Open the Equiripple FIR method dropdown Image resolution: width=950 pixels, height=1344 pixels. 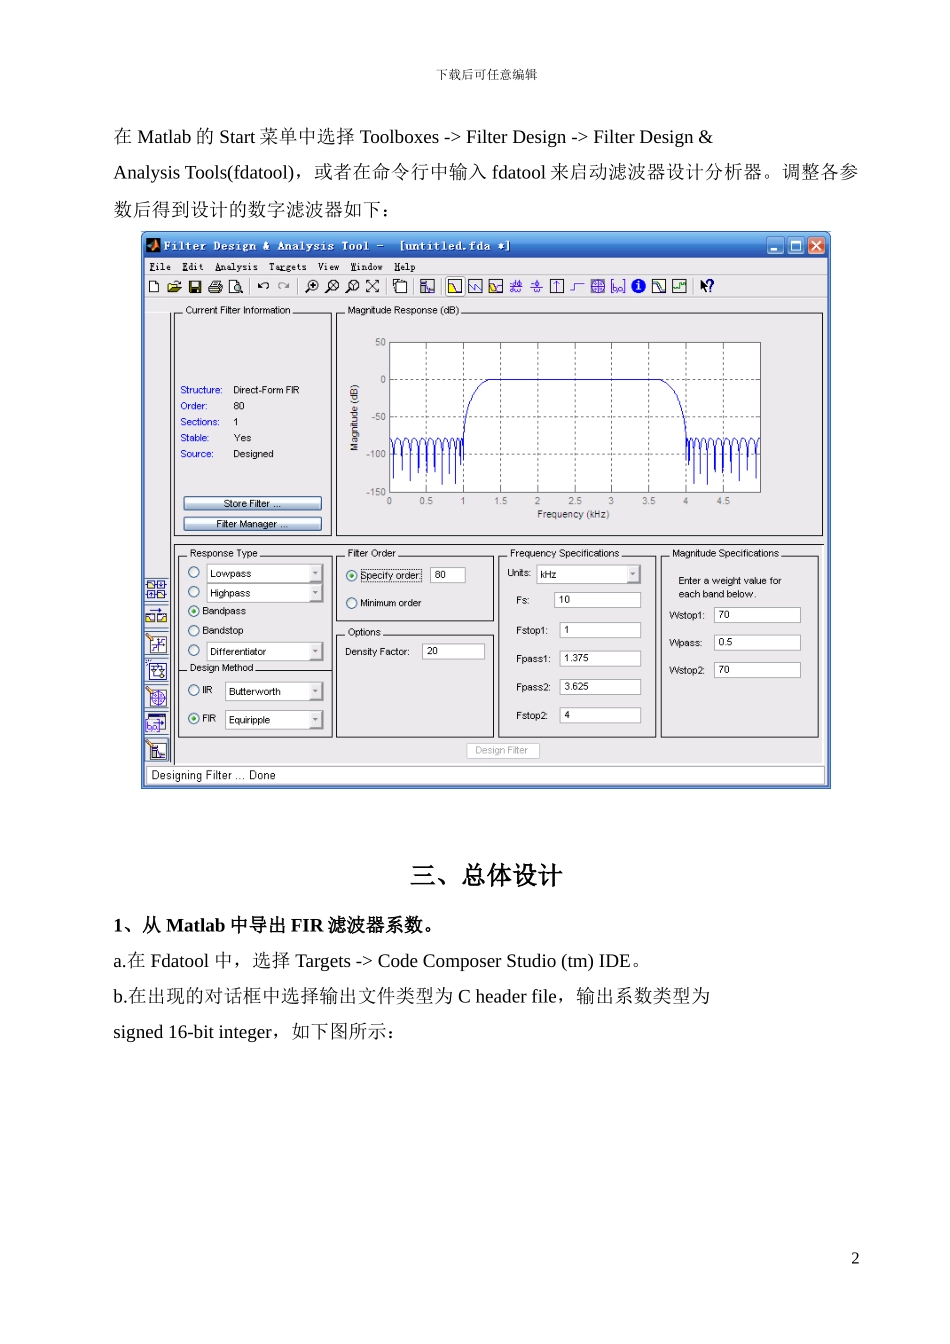315,719
